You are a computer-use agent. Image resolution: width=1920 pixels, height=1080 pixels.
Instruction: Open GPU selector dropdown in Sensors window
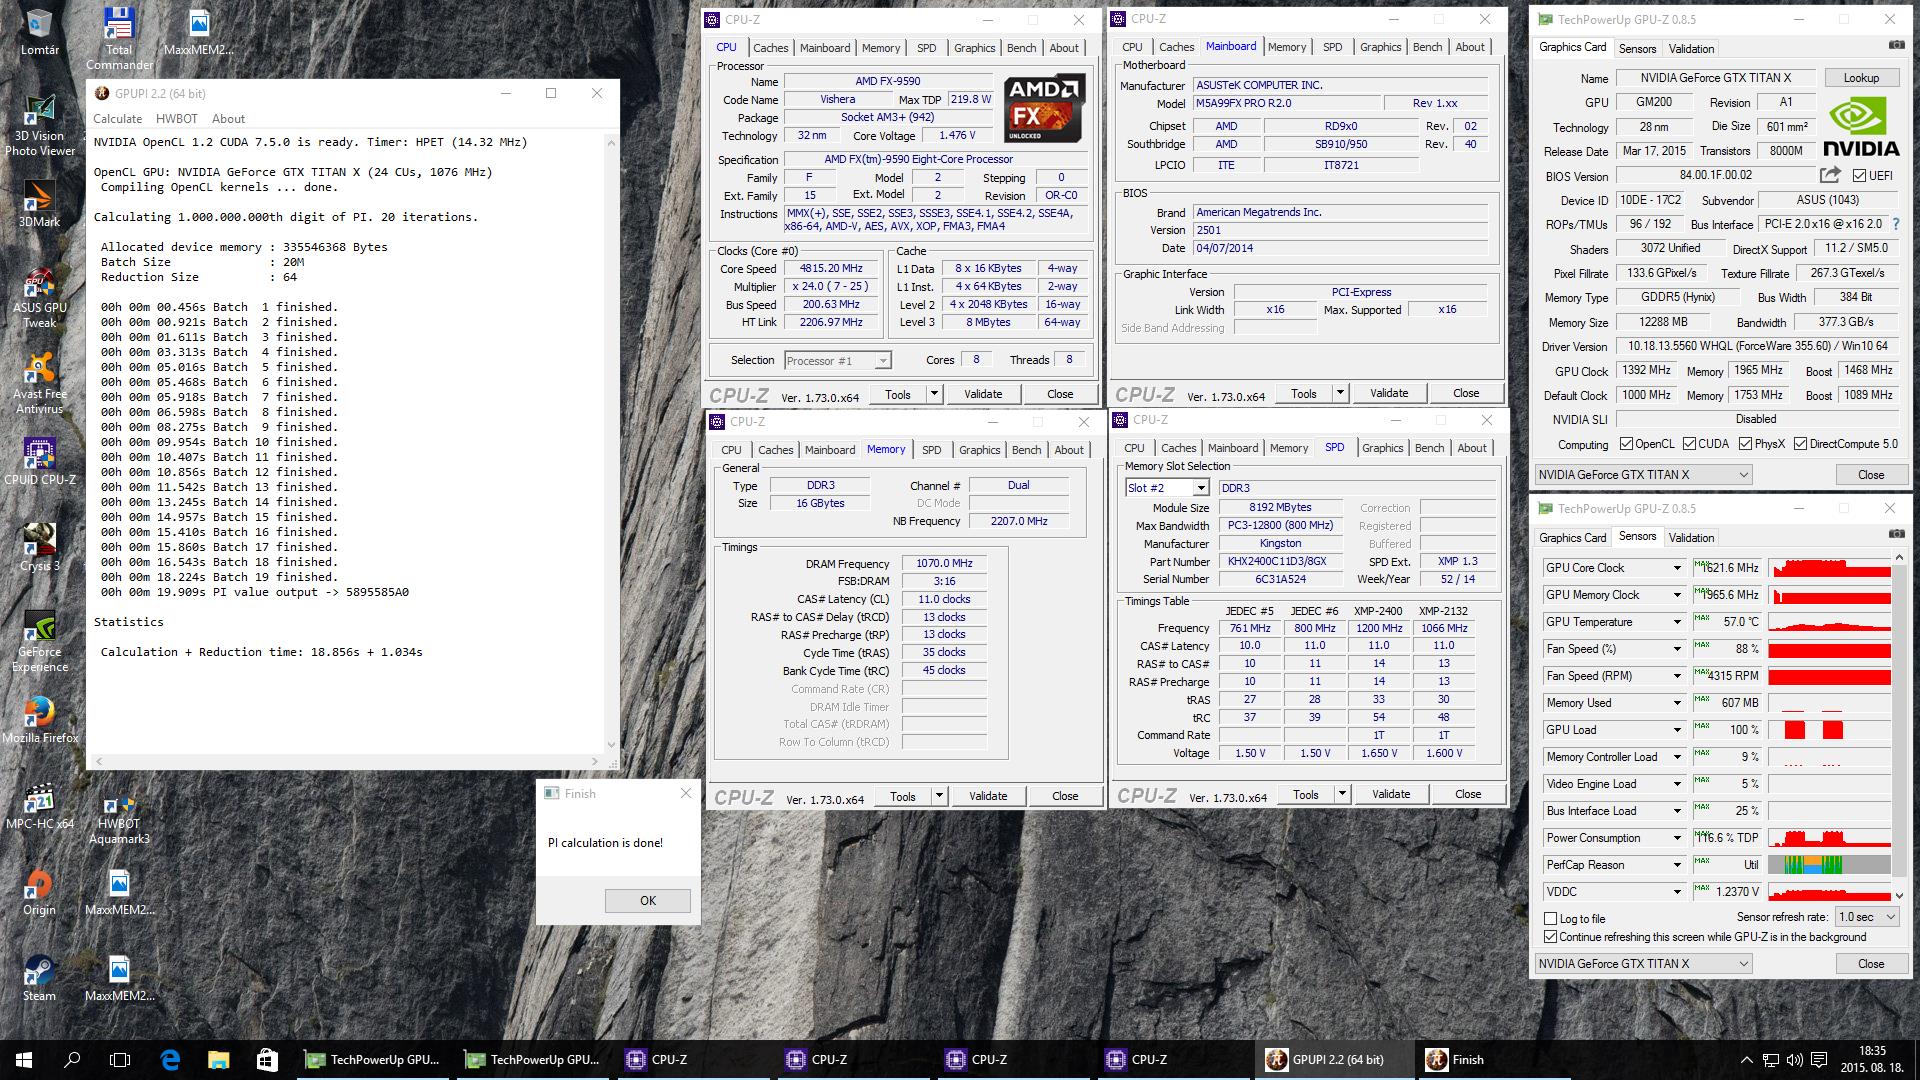pos(1643,964)
